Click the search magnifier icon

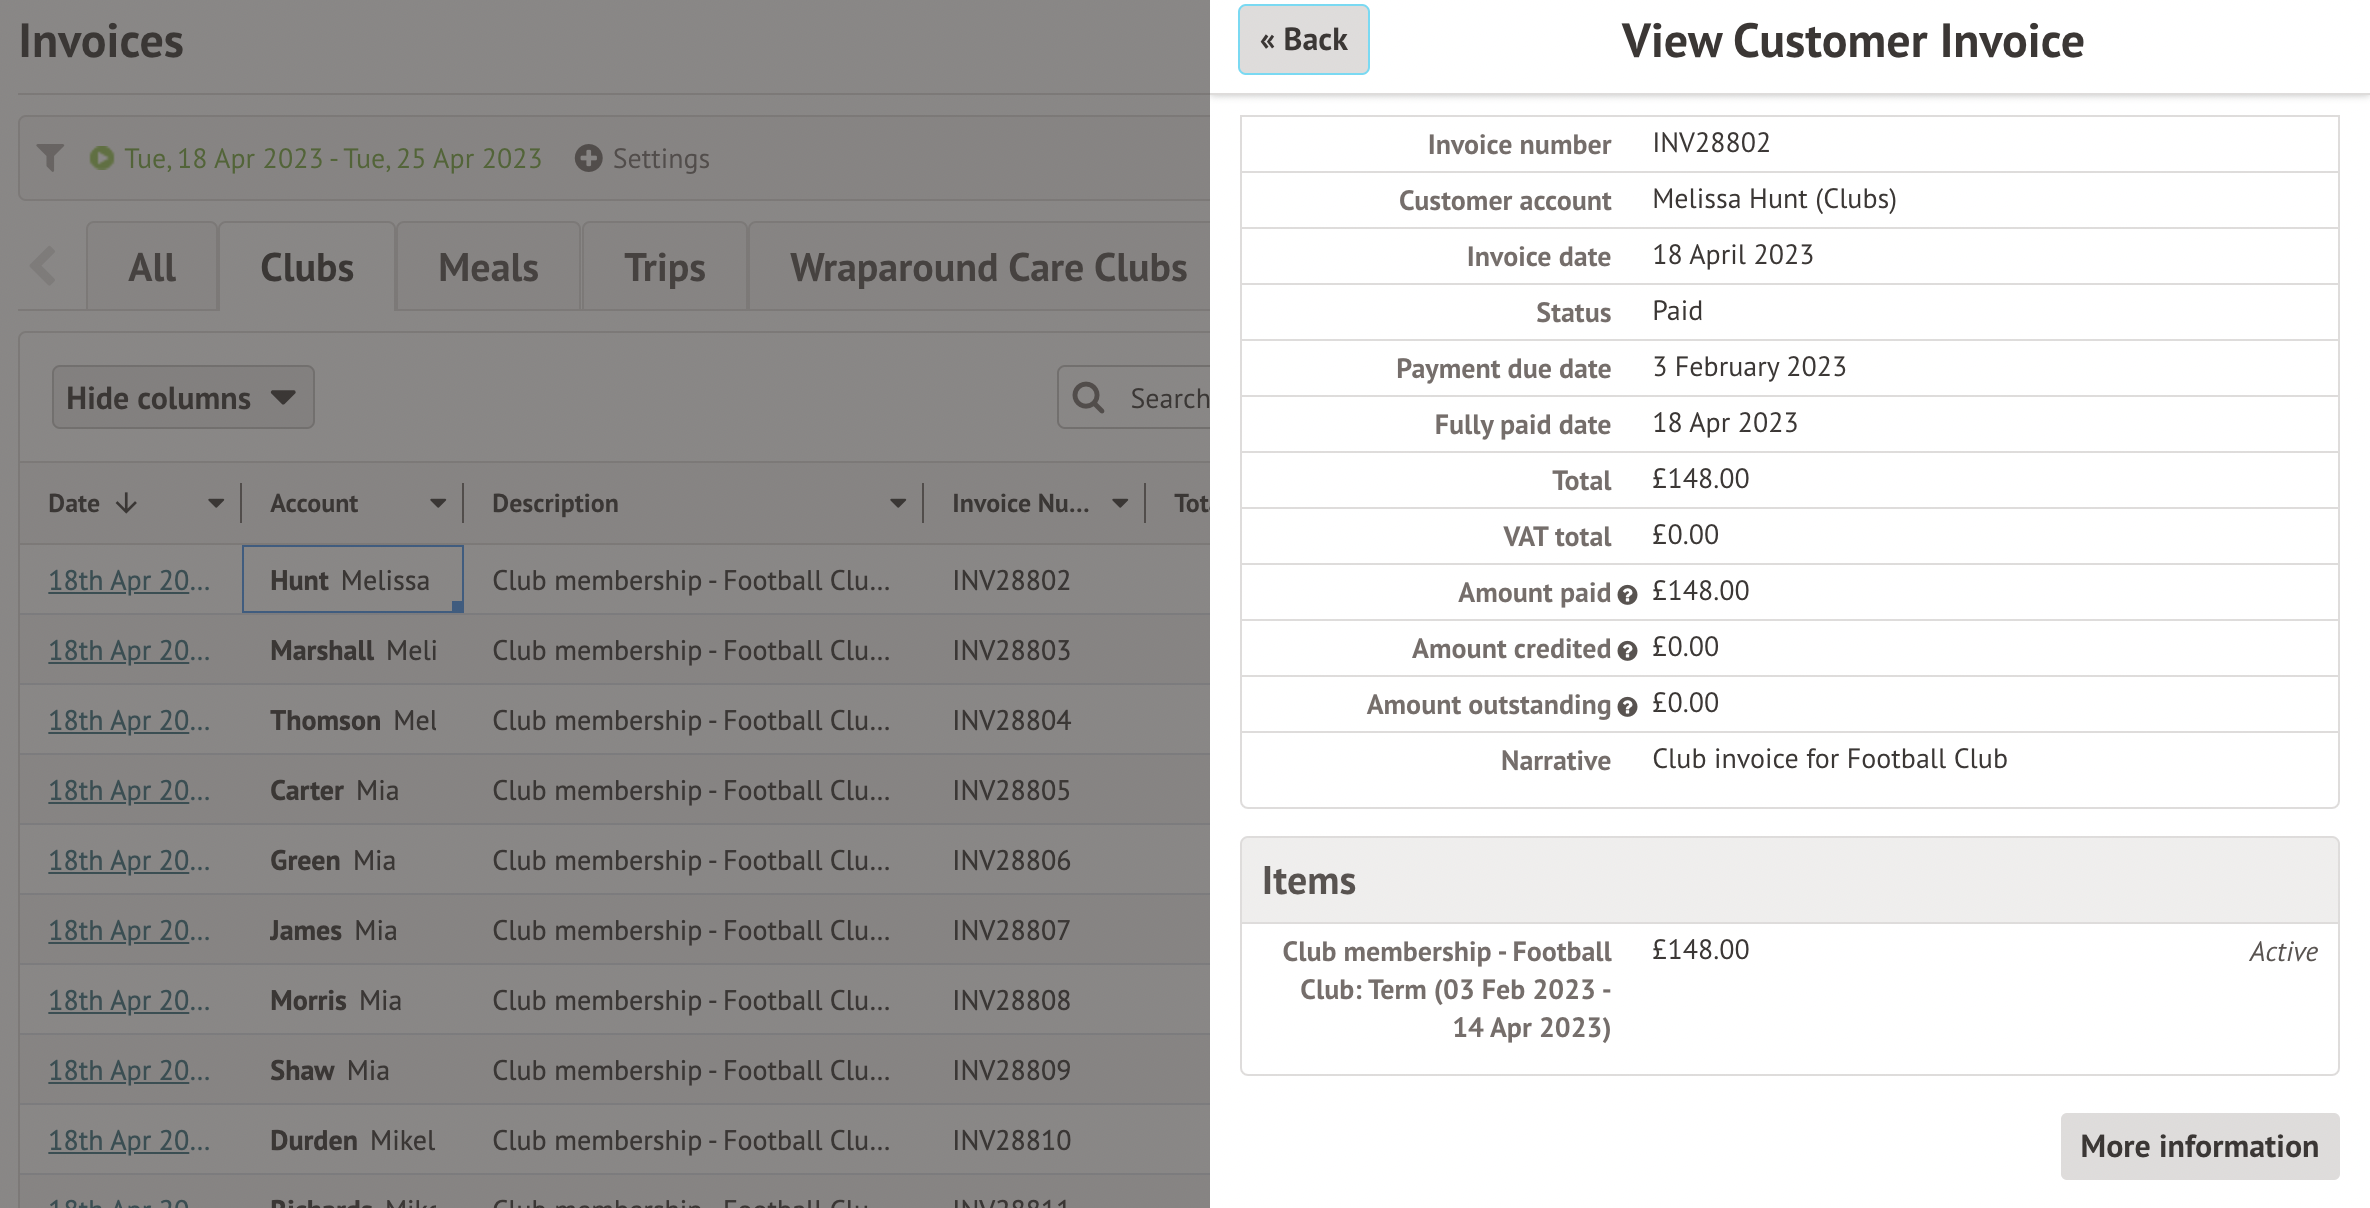(1088, 398)
